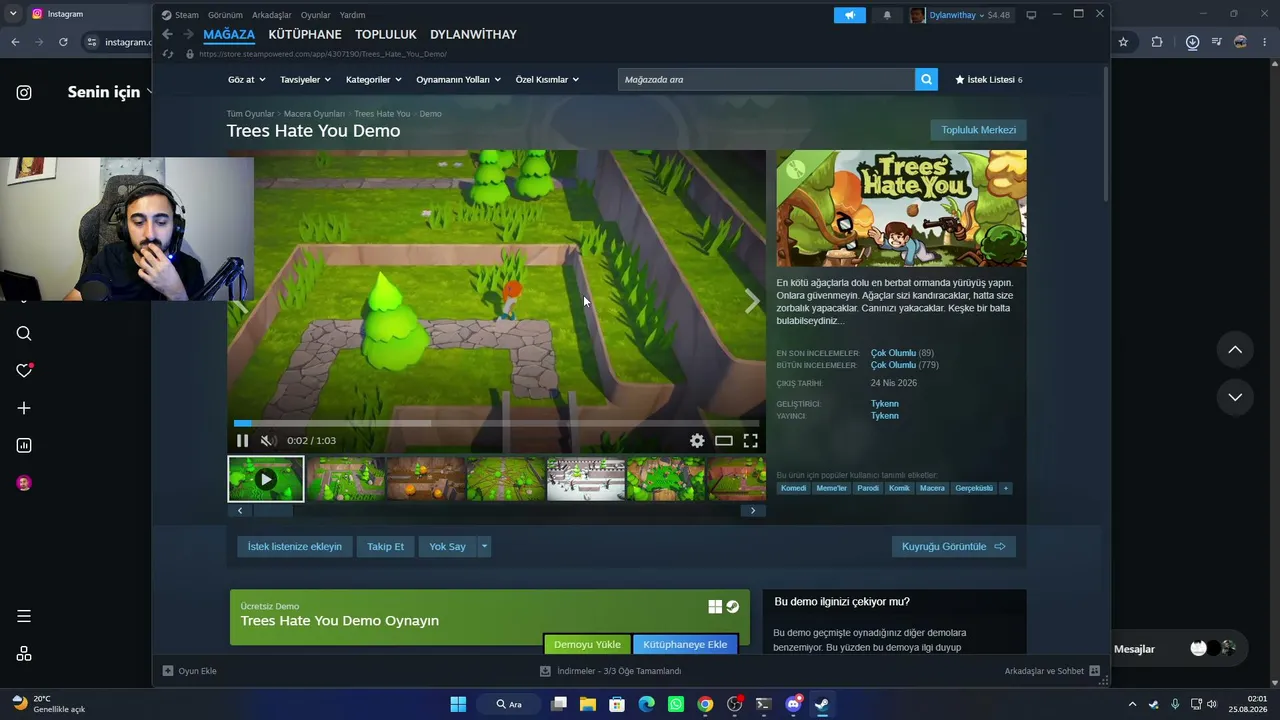This screenshot has width=1280, height=720.
Task: Open Instagram notifications heart icon
Action: (x=24, y=371)
